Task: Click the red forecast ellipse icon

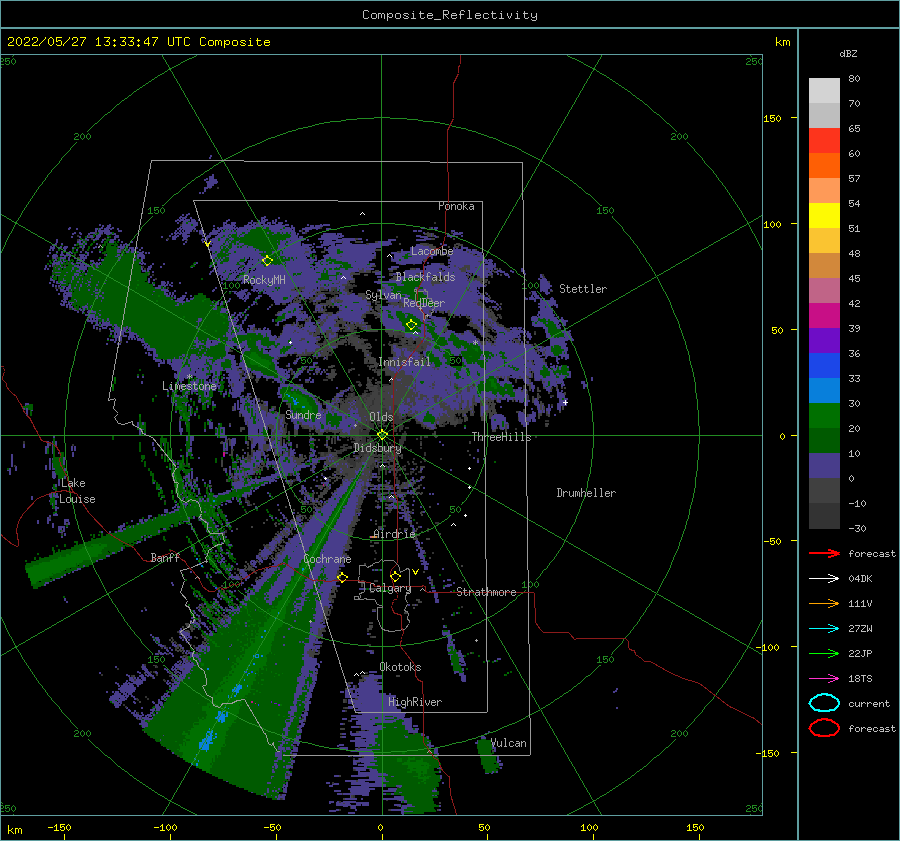Action: 824,728
